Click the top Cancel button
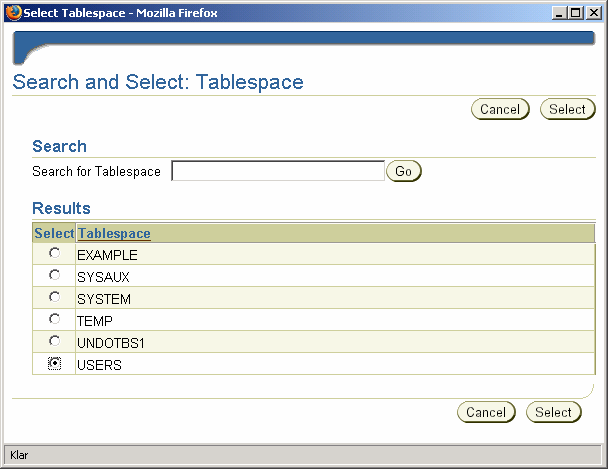The image size is (608, 469). (500, 109)
